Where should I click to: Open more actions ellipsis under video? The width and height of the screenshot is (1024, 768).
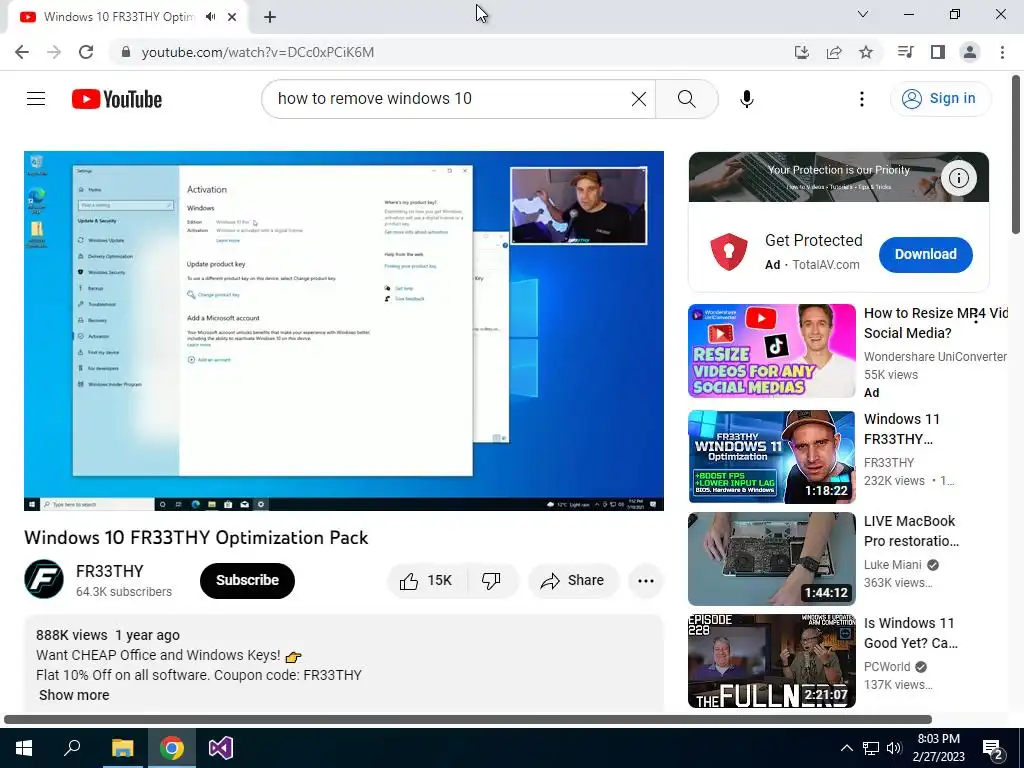click(646, 581)
